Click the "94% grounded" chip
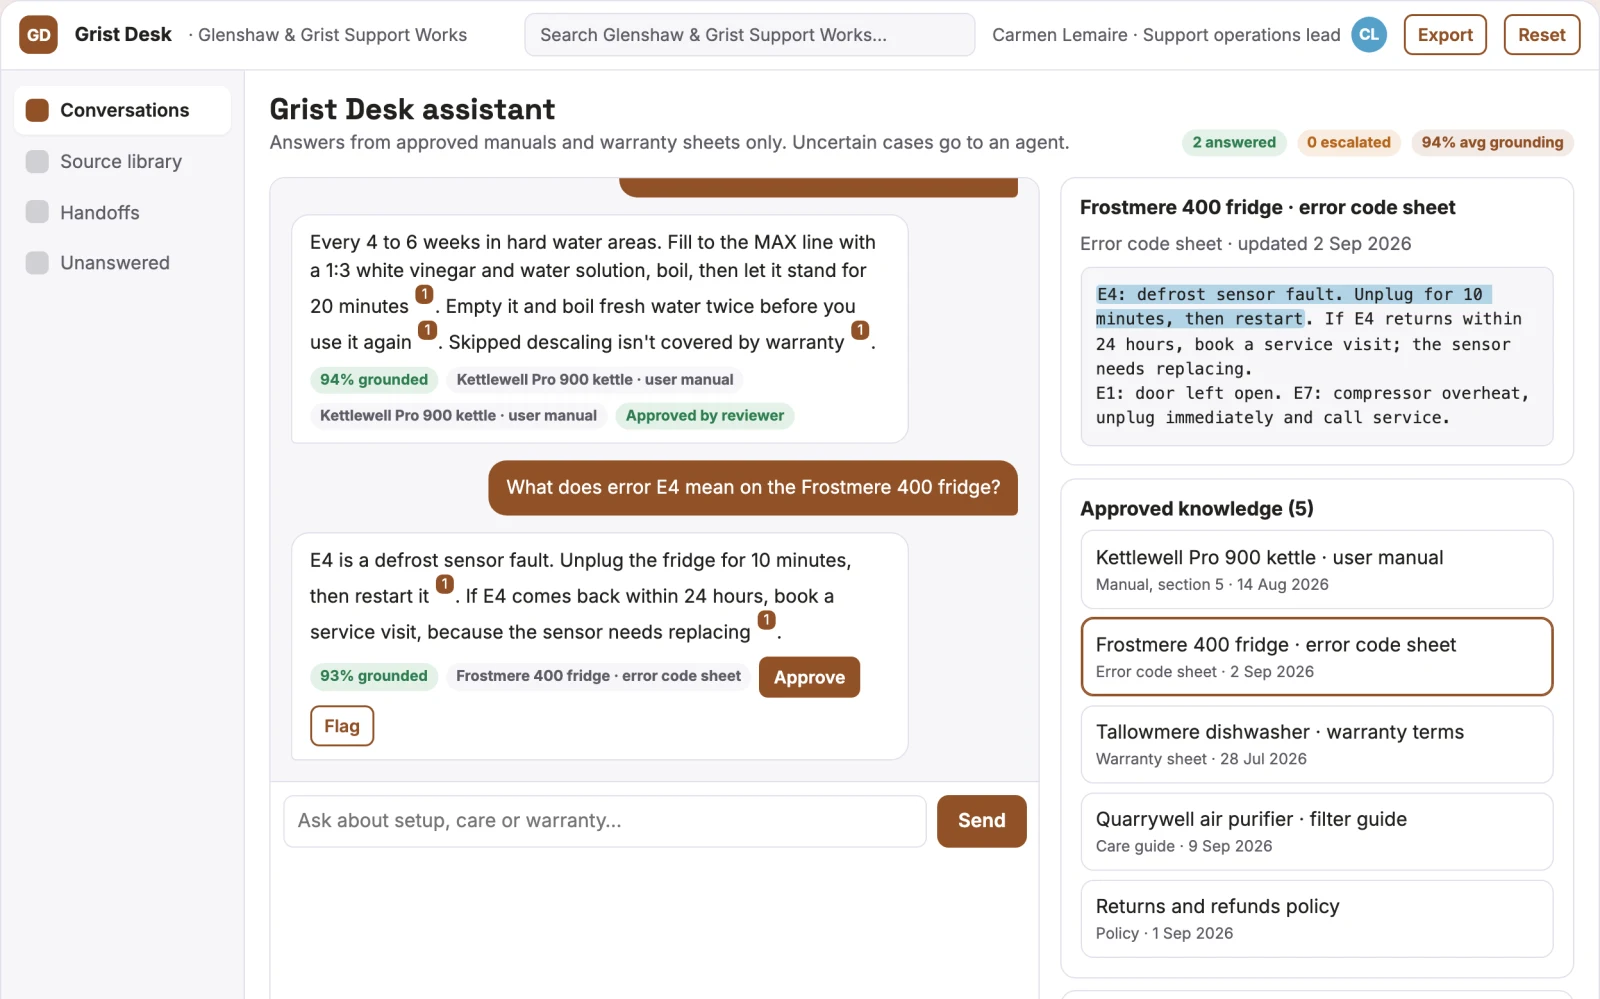1600x999 pixels. tap(374, 380)
